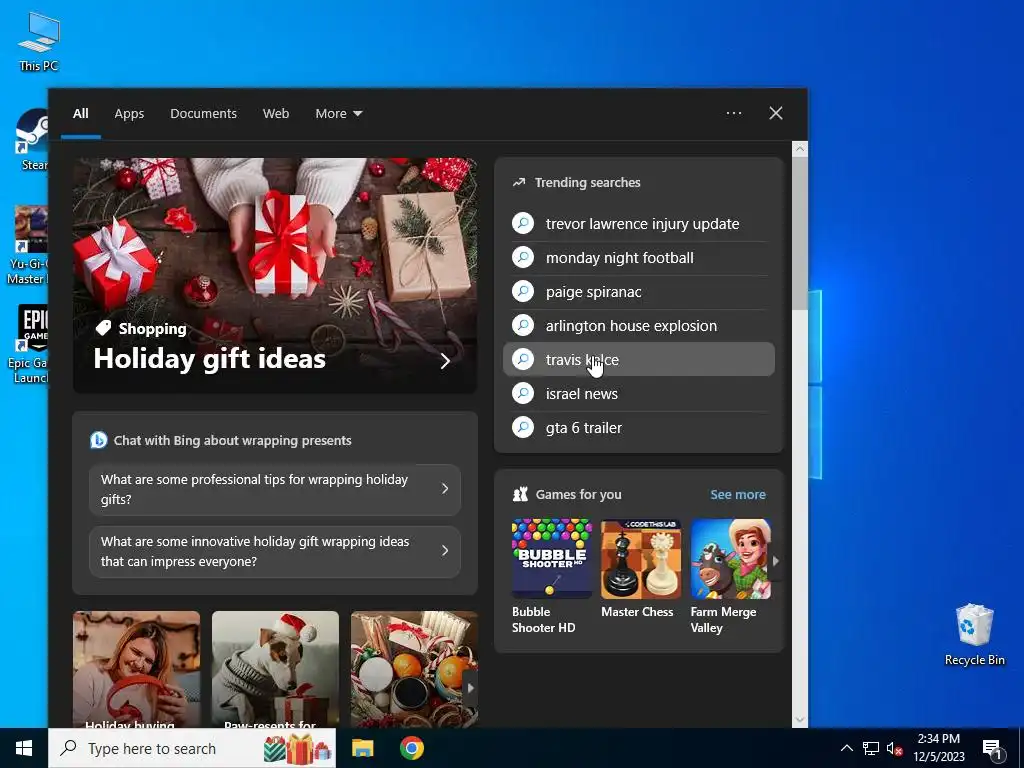1024x768 pixels.
Task: Open the three-dots options menu
Action: tap(734, 113)
